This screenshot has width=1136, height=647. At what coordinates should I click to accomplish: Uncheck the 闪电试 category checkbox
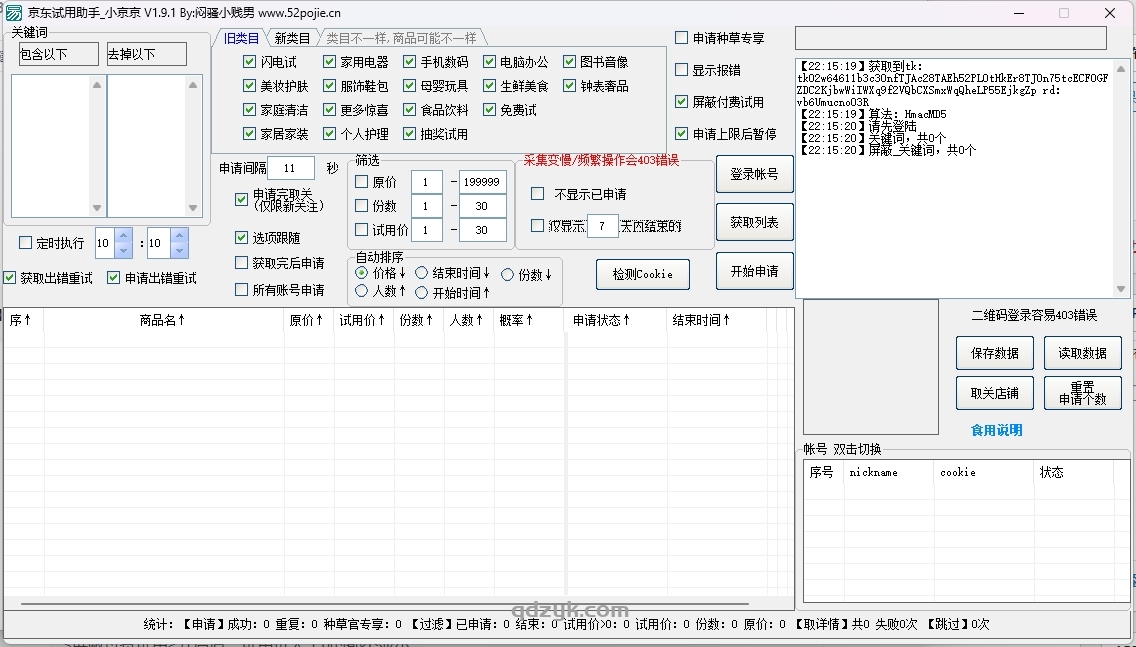pyautogui.click(x=247, y=61)
